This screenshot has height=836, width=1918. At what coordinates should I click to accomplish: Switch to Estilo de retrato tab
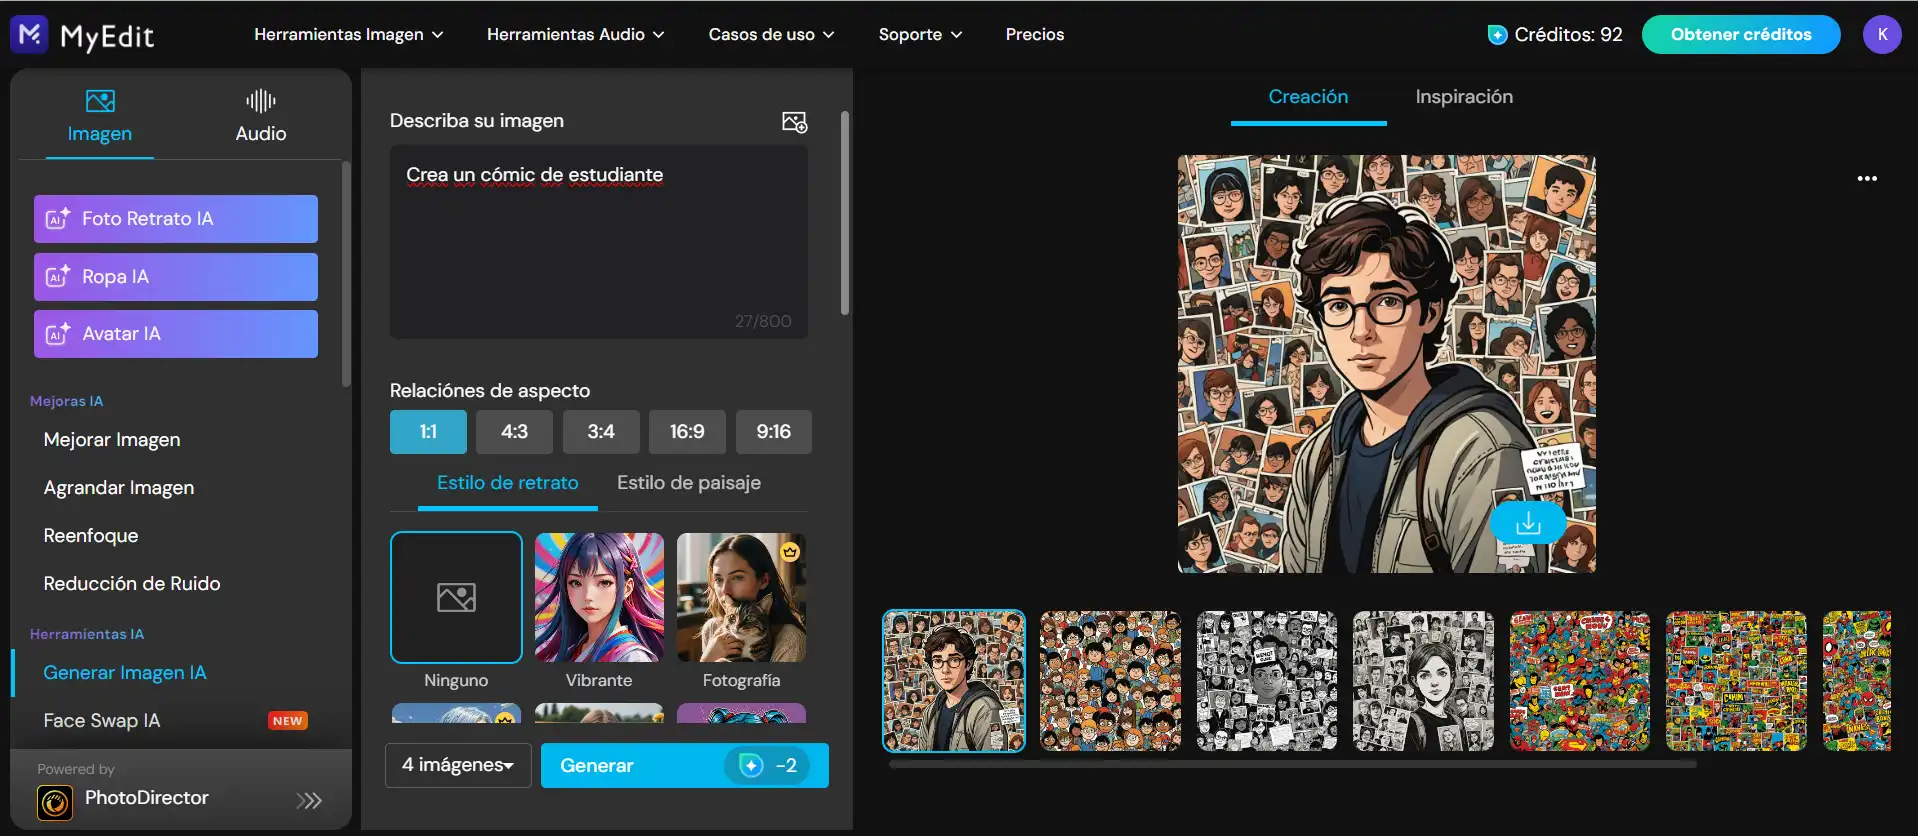click(508, 483)
